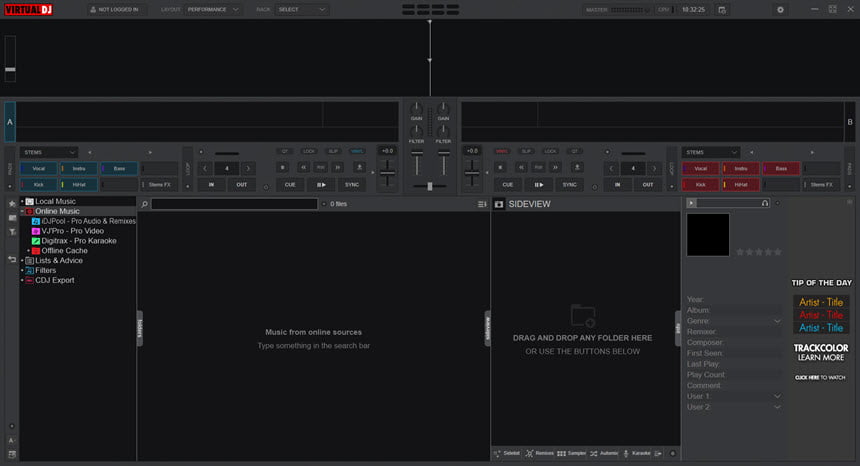
Task: Open the settings gear in the title bar
Action: [780, 10]
